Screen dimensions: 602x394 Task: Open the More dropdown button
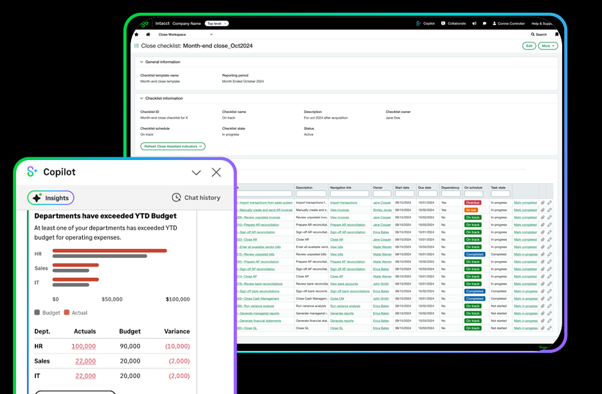pyautogui.click(x=548, y=46)
